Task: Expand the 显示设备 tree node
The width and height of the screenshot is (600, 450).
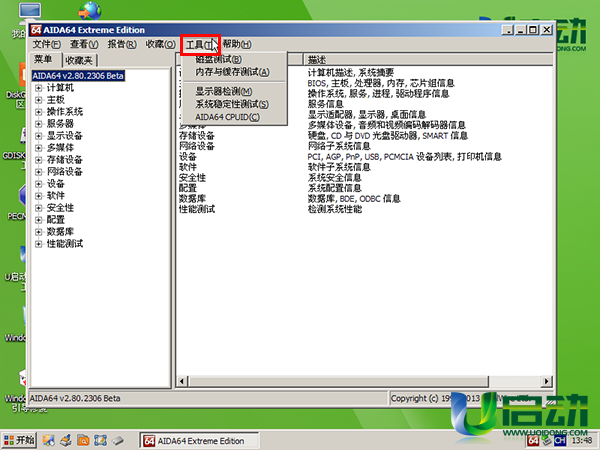Action: tap(38, 136)
